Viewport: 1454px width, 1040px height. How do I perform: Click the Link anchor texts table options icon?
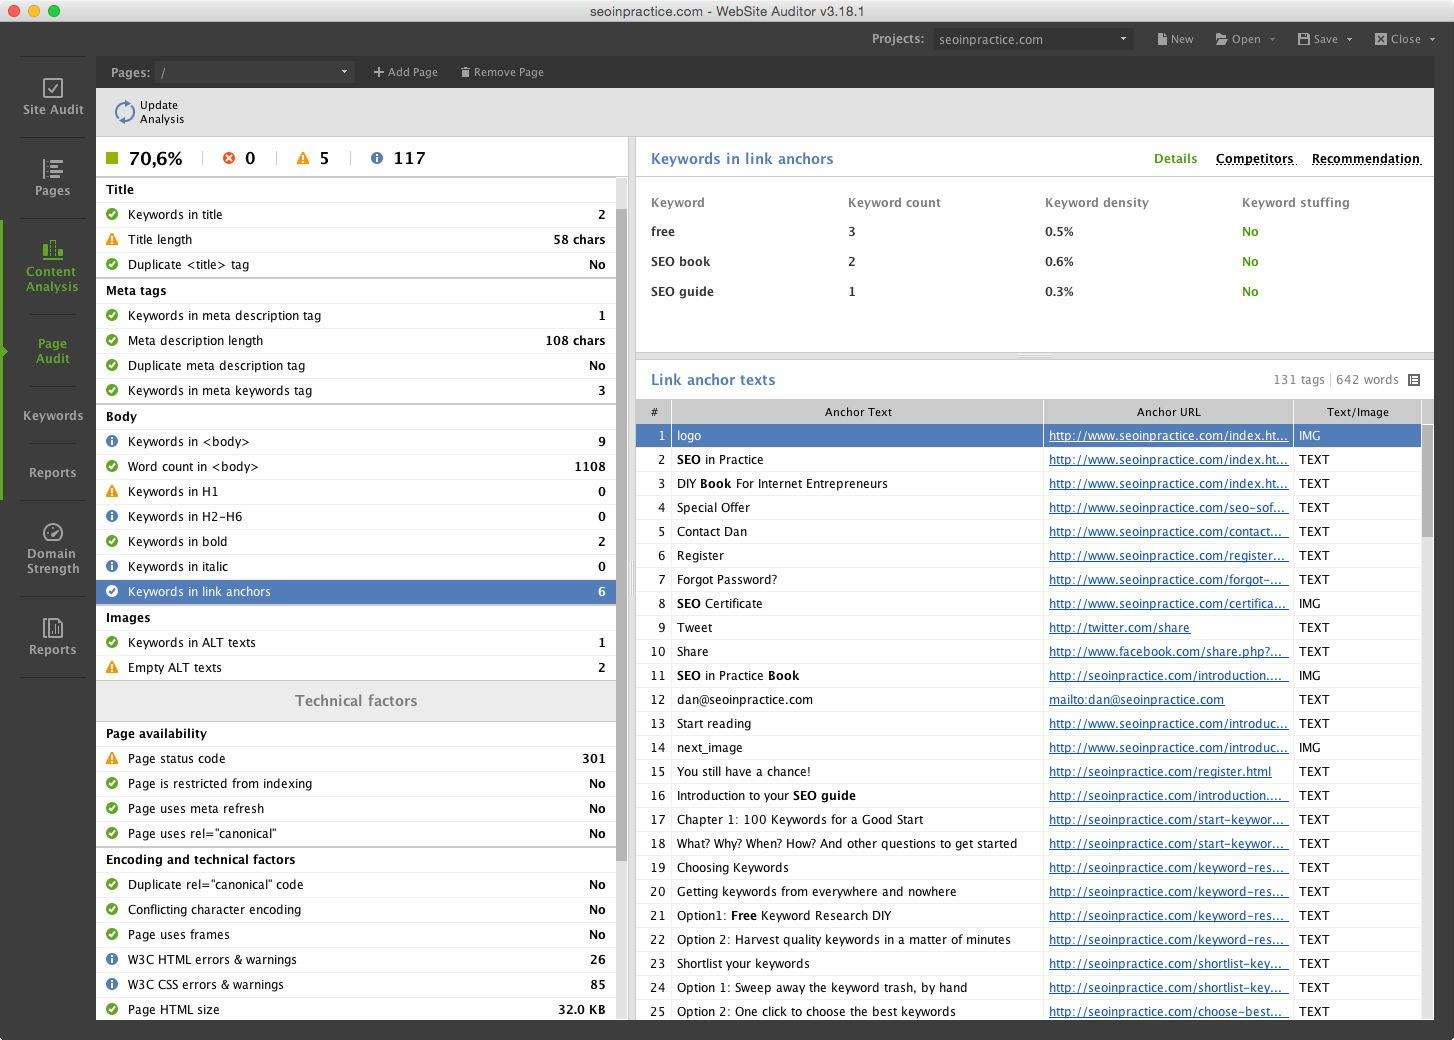click(1414, 380)
